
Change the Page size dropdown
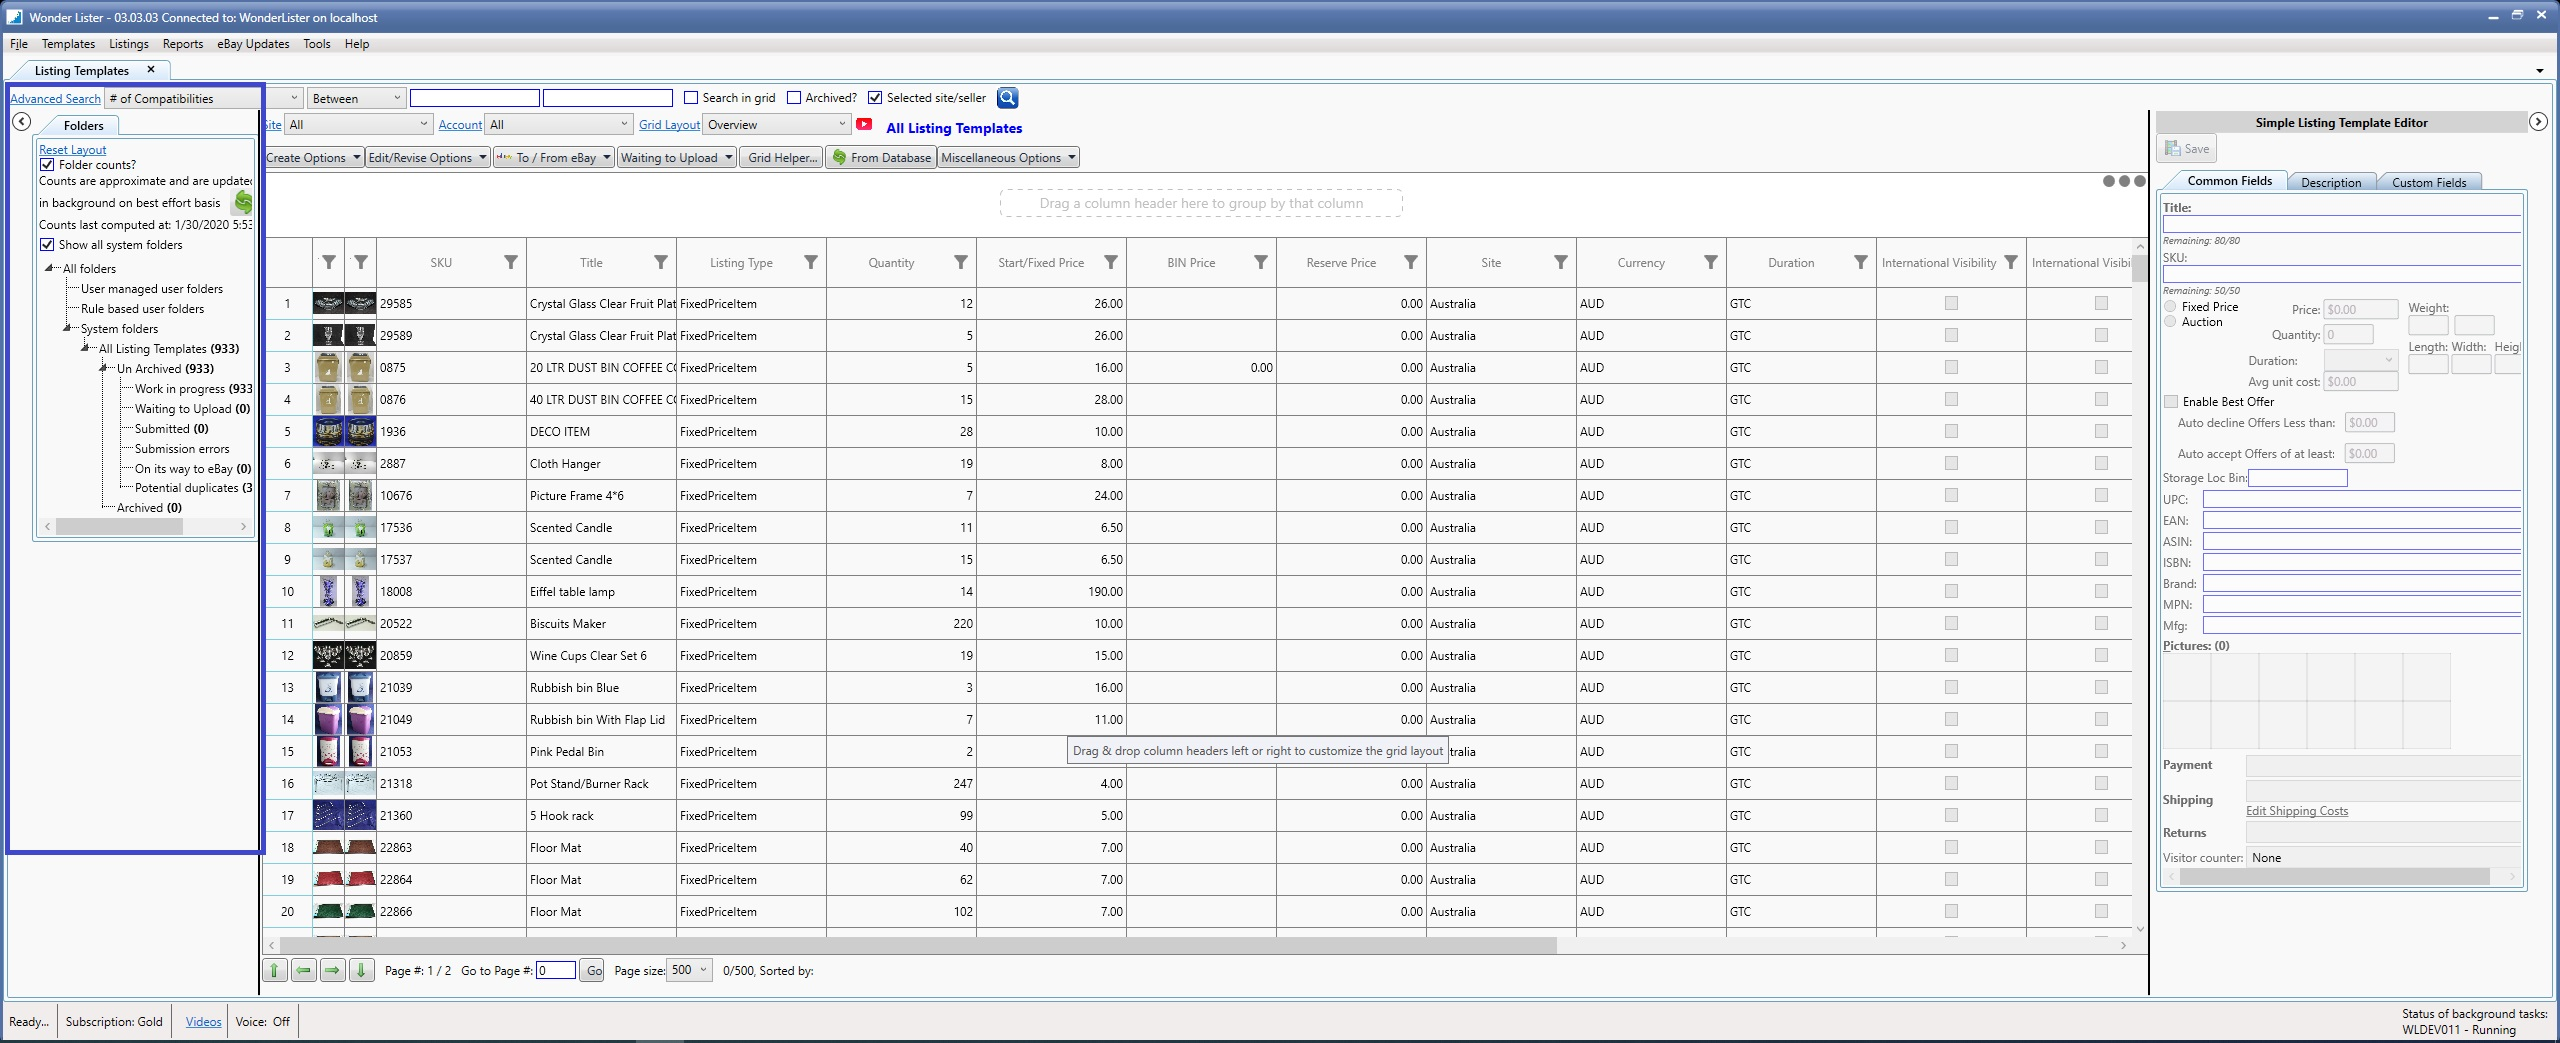coord(690,970)
